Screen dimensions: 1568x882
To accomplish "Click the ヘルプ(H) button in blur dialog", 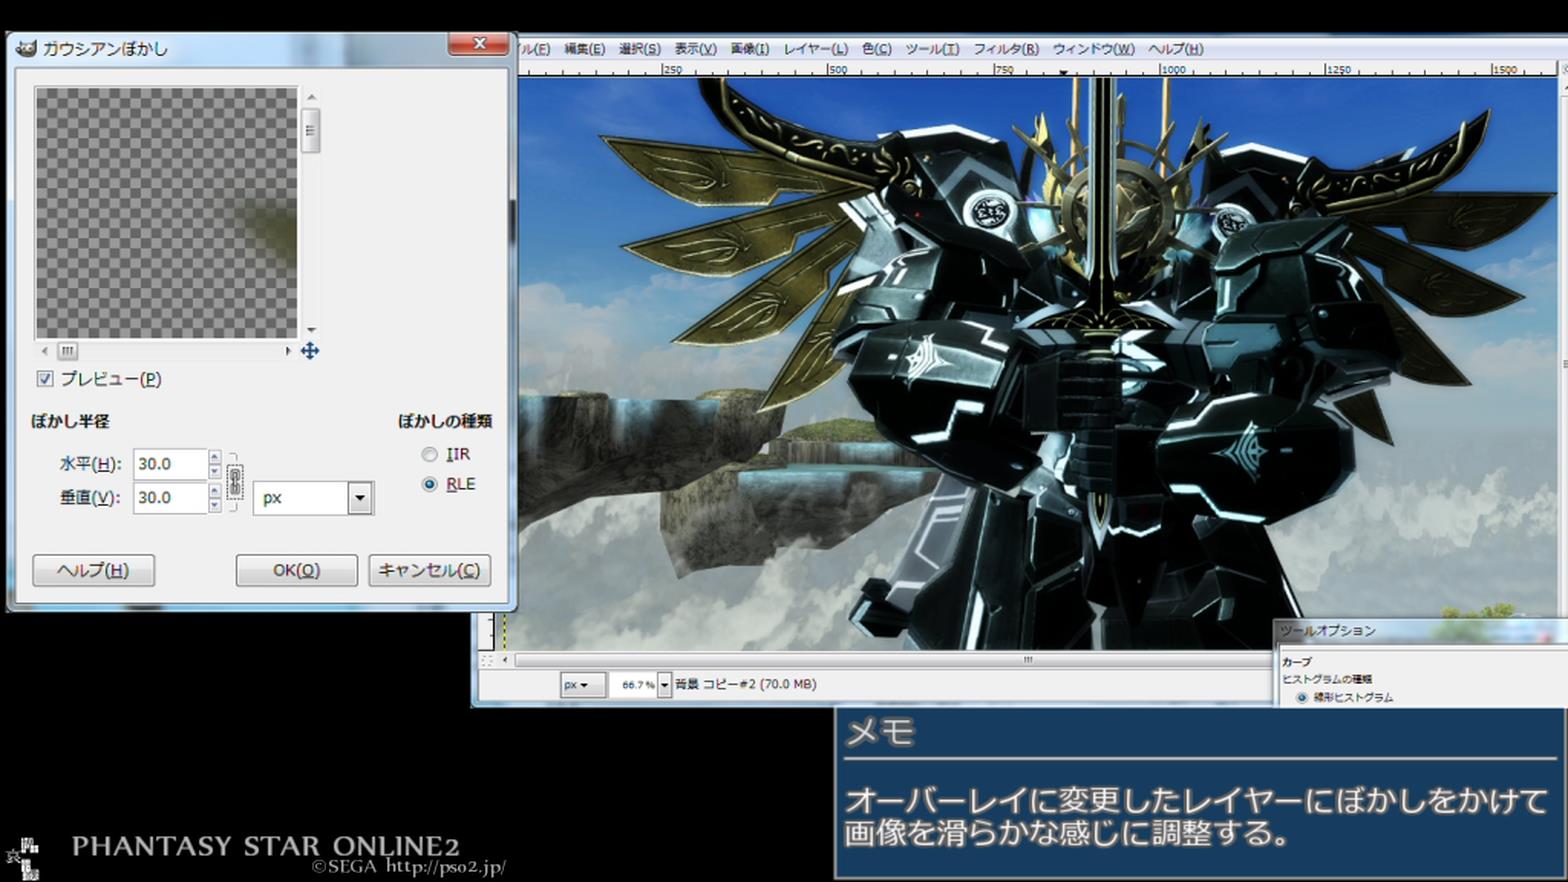I will (93, 570).
